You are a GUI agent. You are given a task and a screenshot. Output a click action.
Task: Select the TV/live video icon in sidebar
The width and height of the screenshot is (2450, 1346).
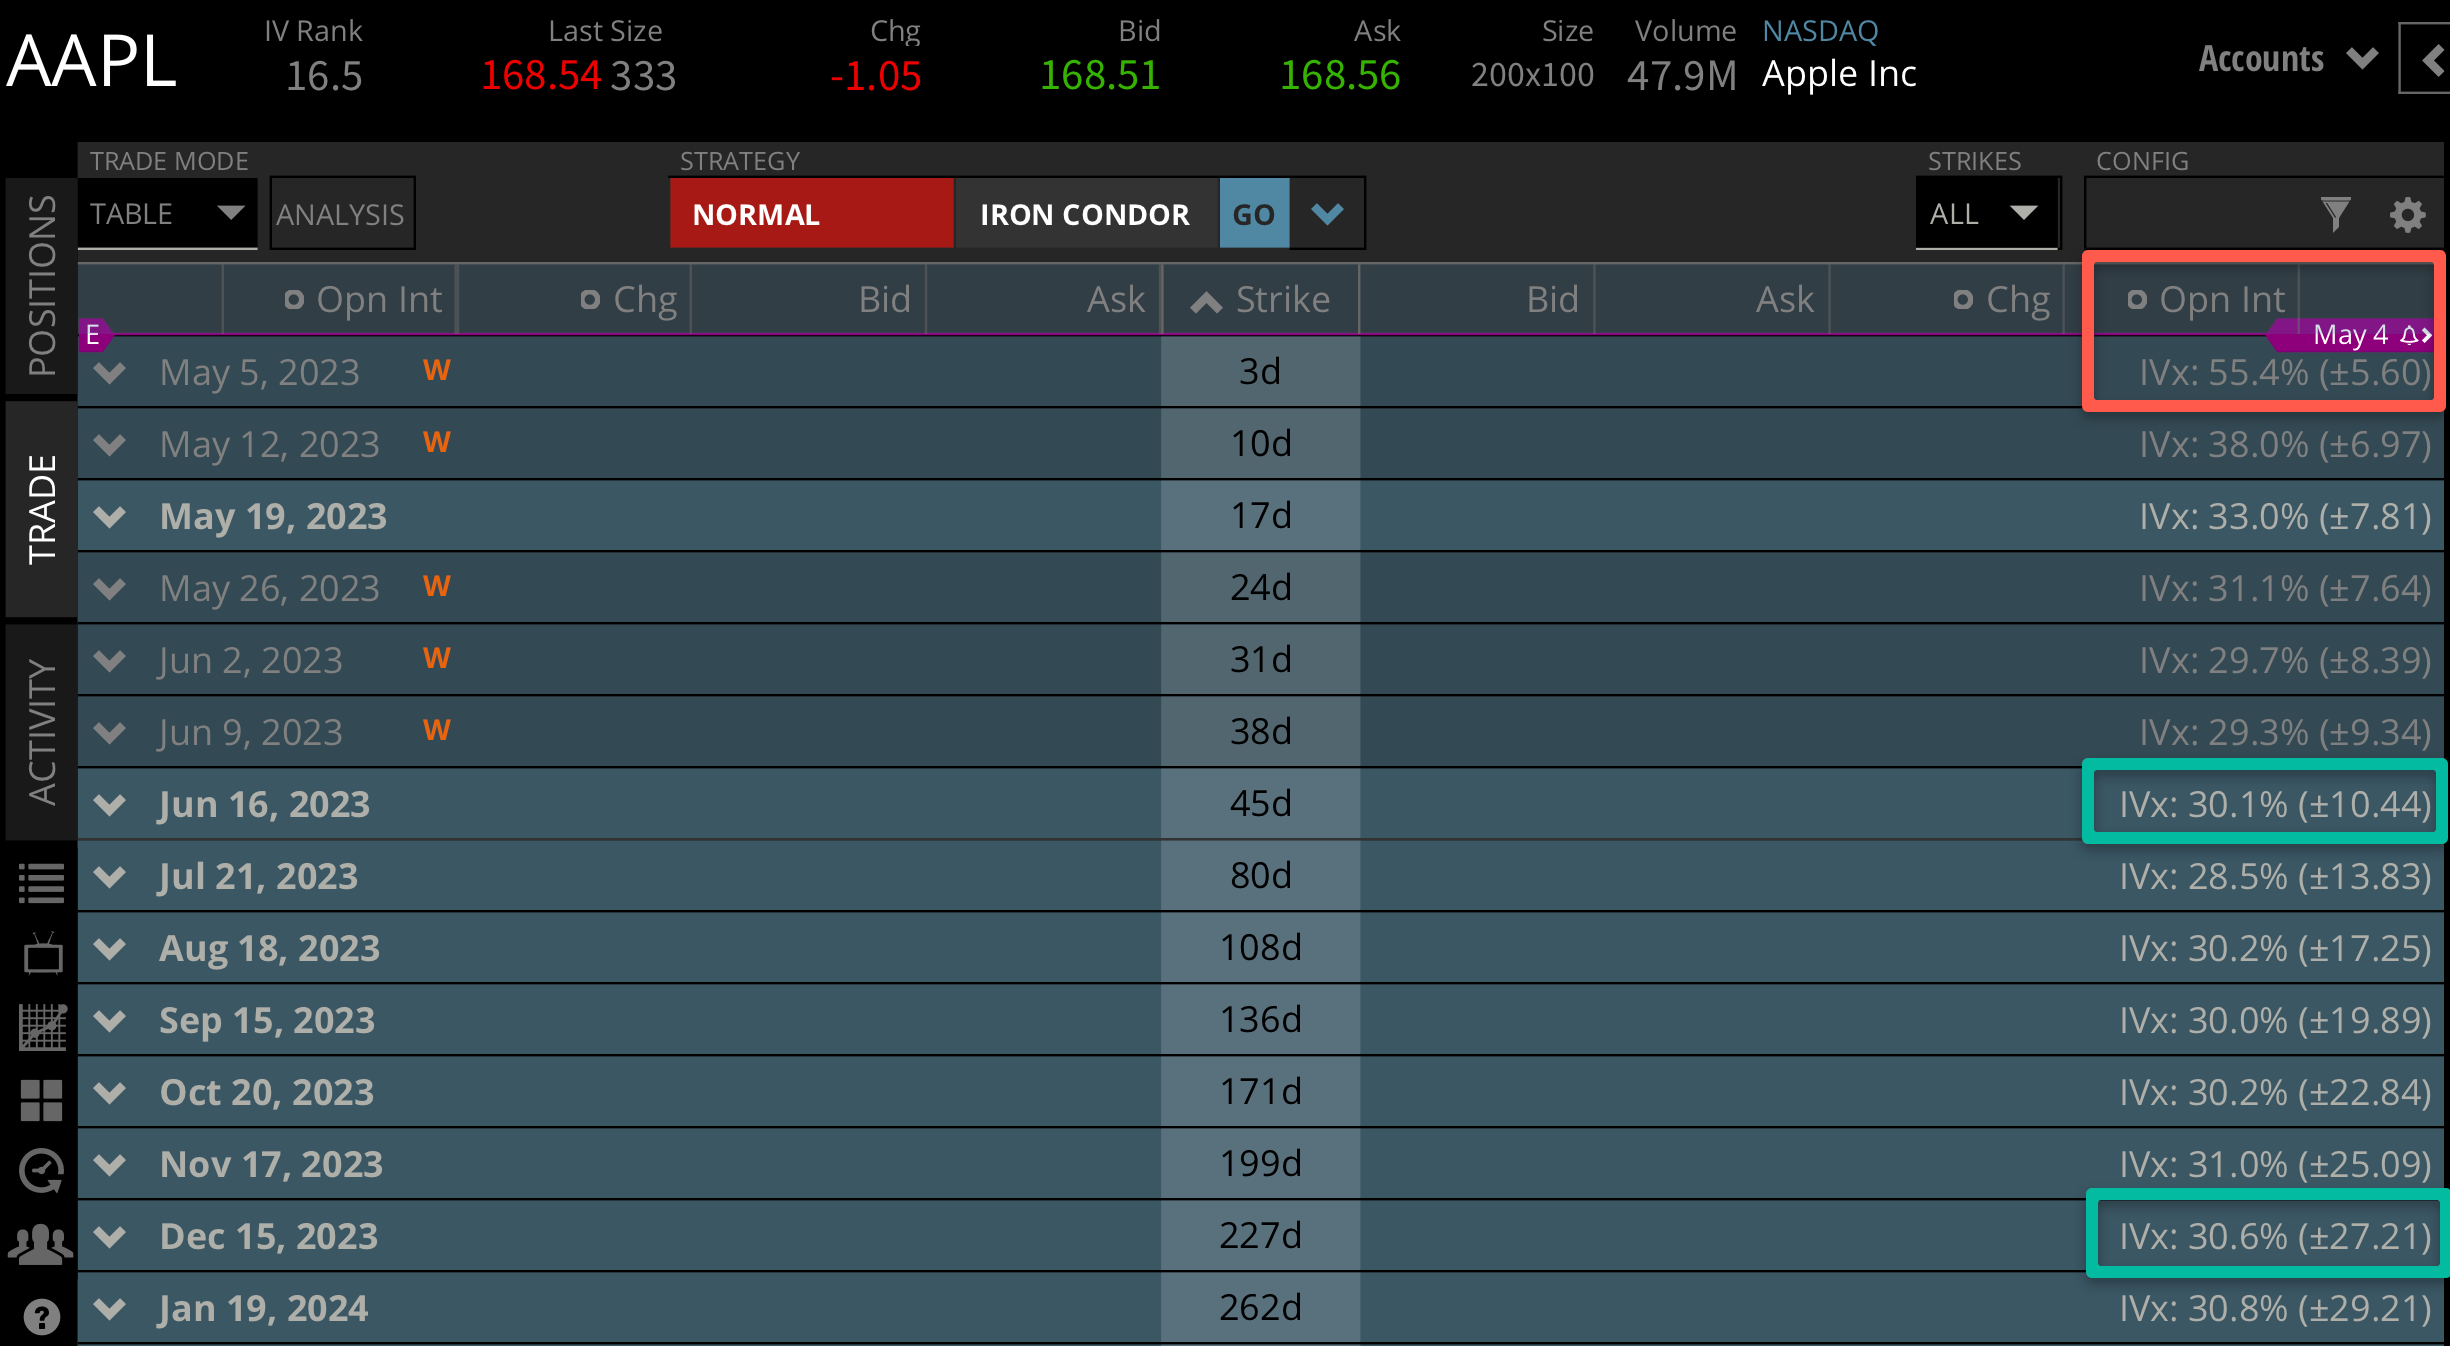pyautogui.click(x=40, y=952)
